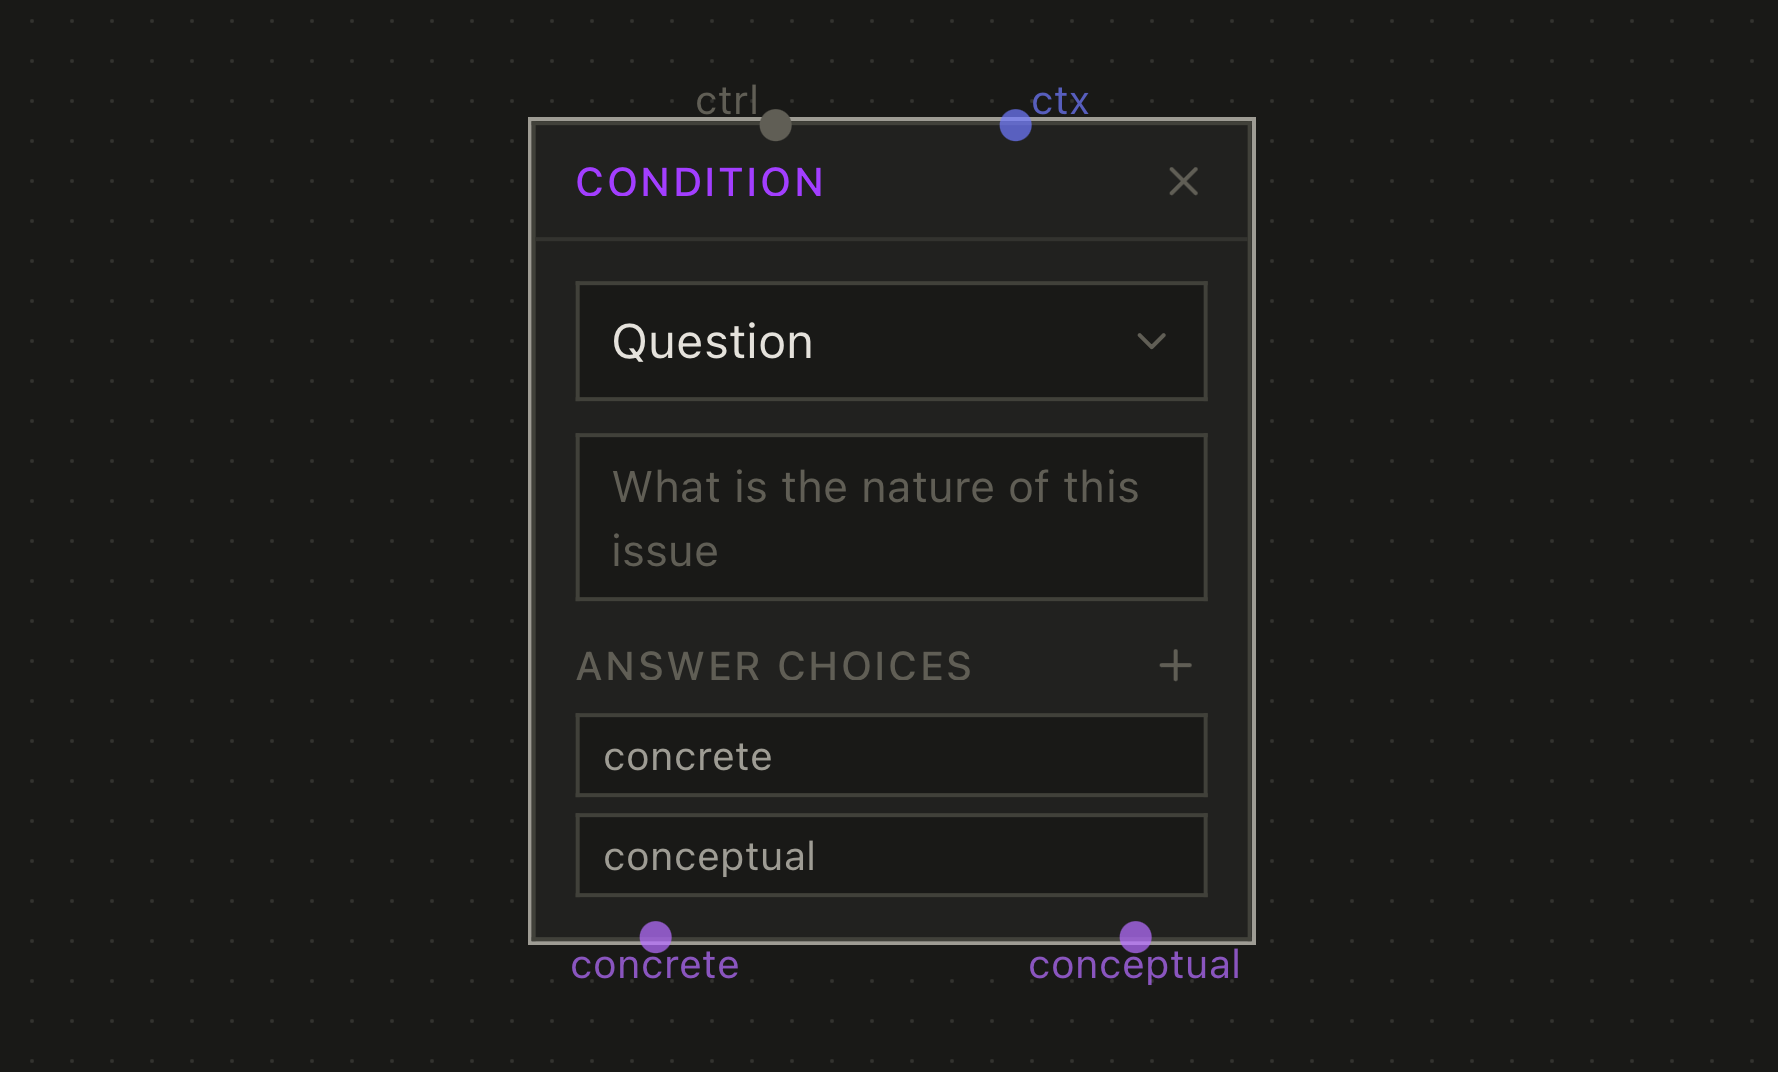
Task: Click the chevron in the Question selector
Action: [x=1151, y=341]
